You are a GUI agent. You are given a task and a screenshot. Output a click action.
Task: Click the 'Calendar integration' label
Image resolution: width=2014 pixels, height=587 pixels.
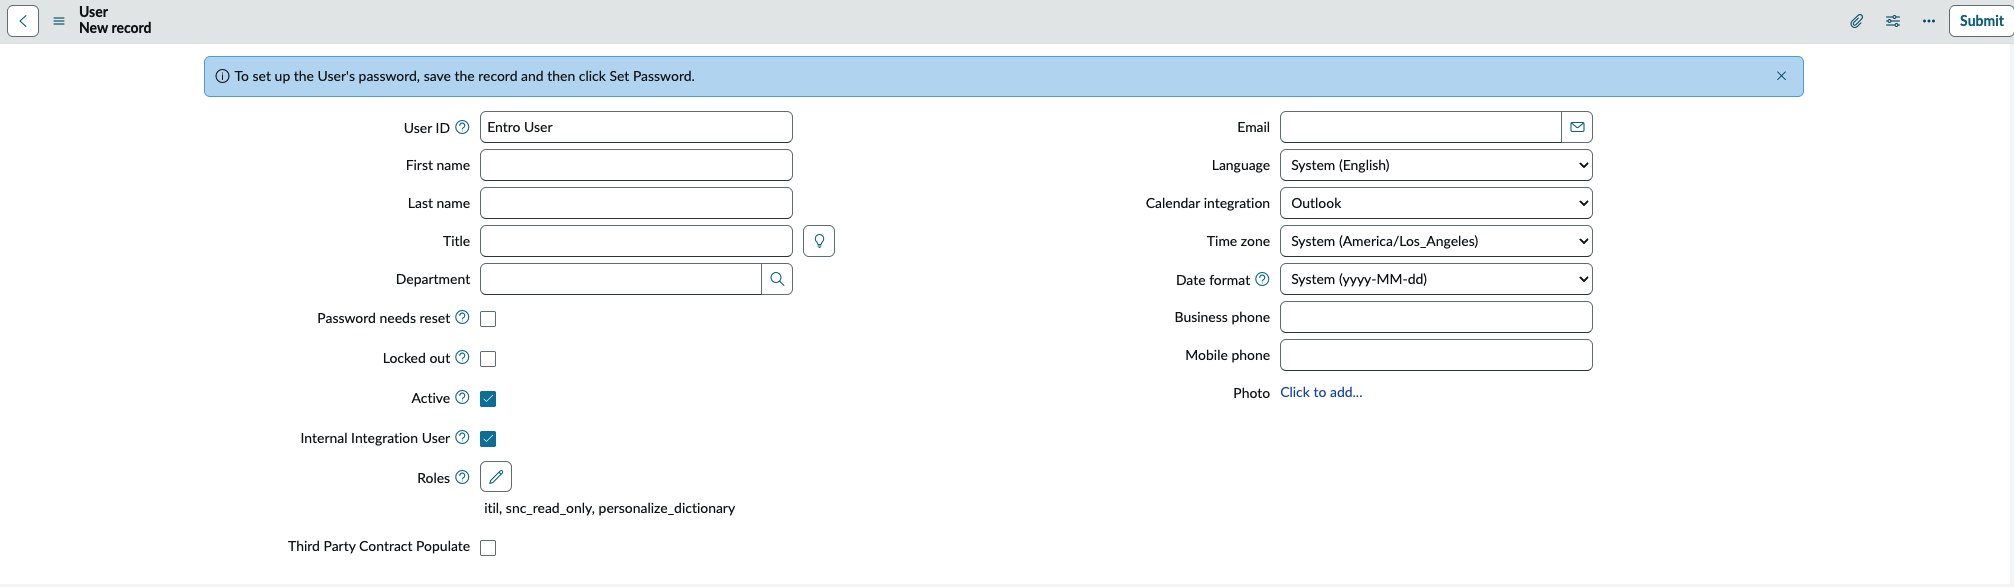tap(1208, 203)
